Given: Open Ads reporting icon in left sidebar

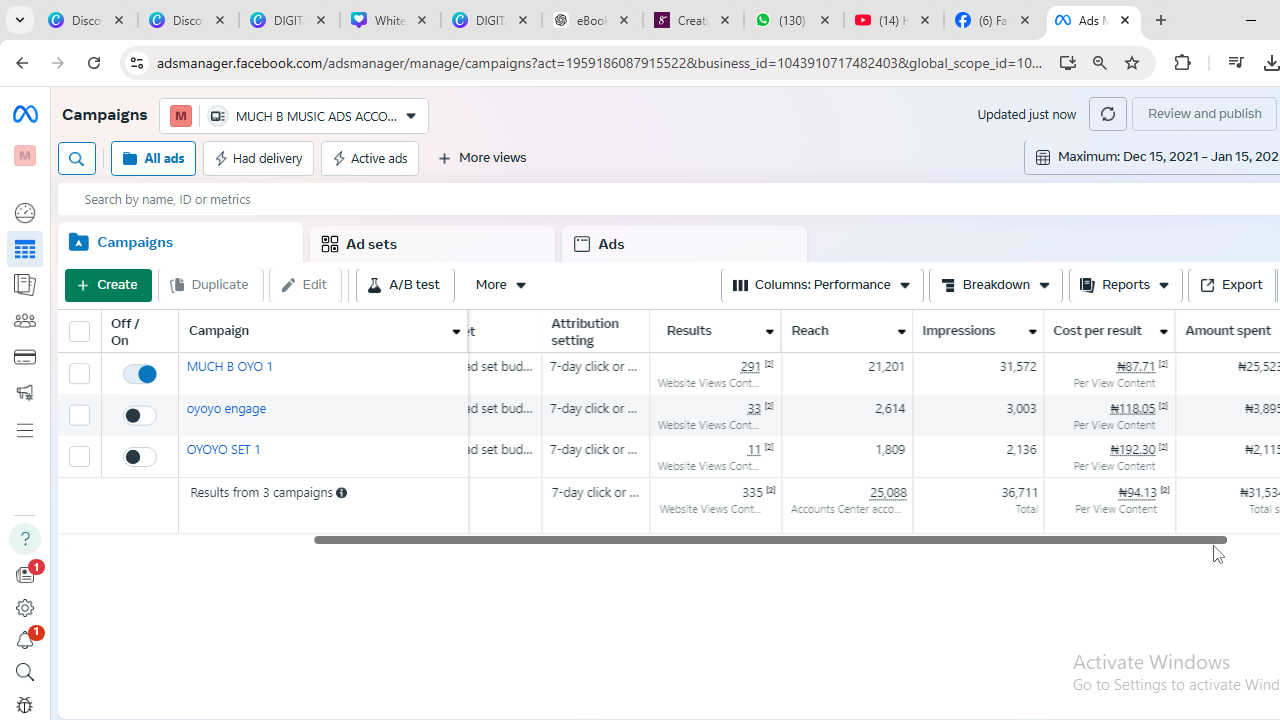Looking at the screenshot, I should (25, 285).
